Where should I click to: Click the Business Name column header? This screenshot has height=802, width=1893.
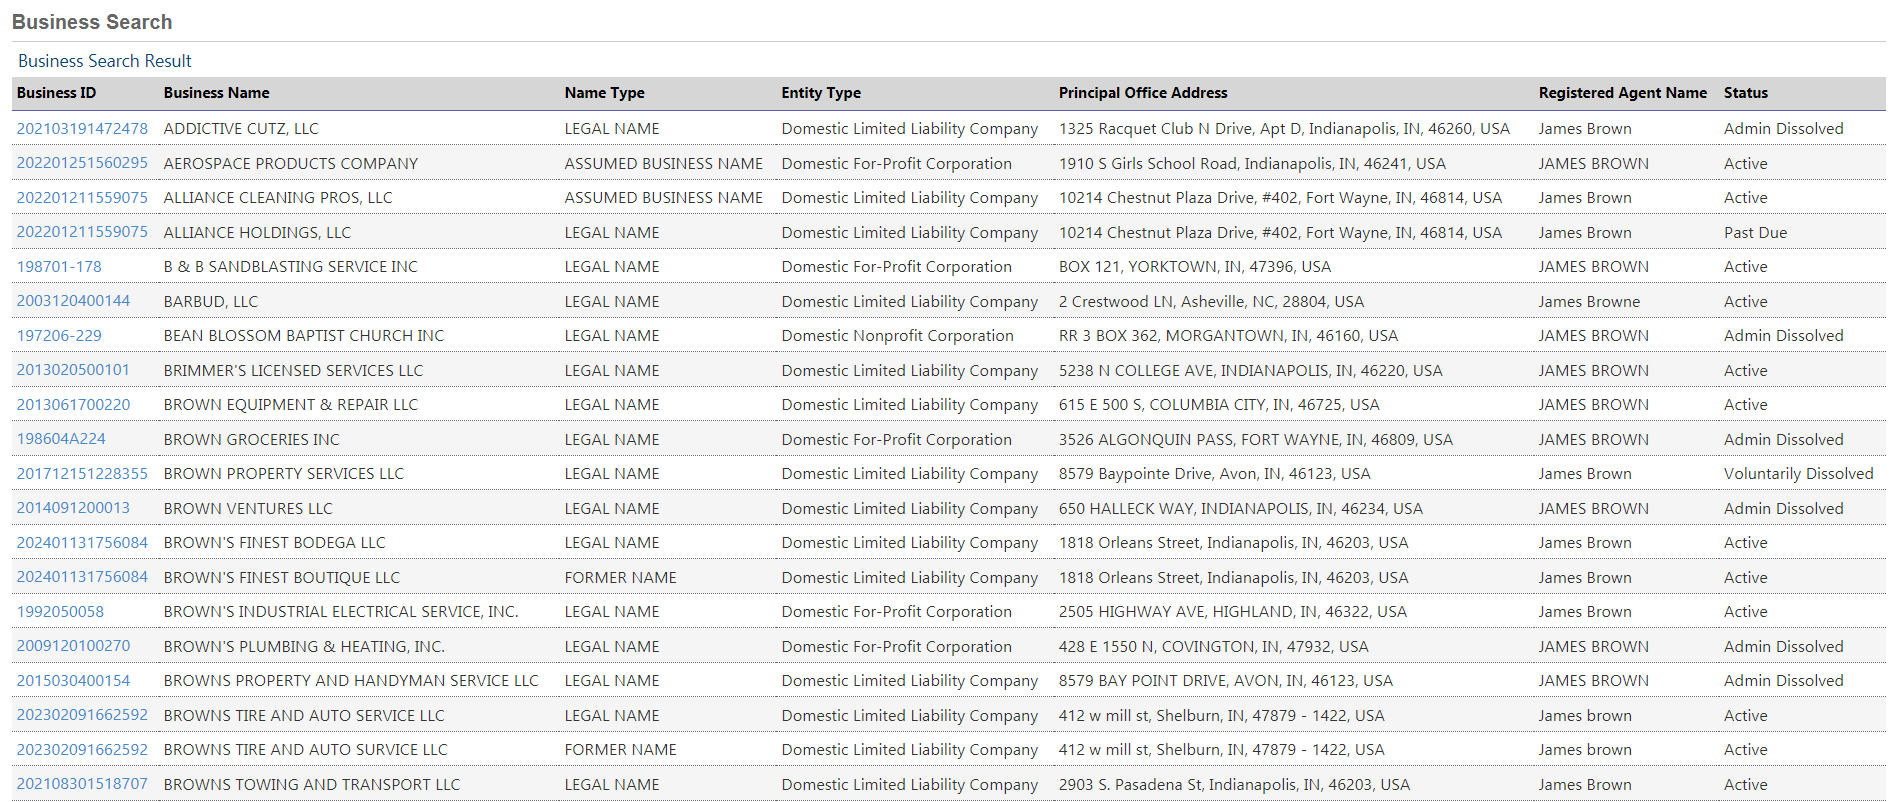pos(216,93)
